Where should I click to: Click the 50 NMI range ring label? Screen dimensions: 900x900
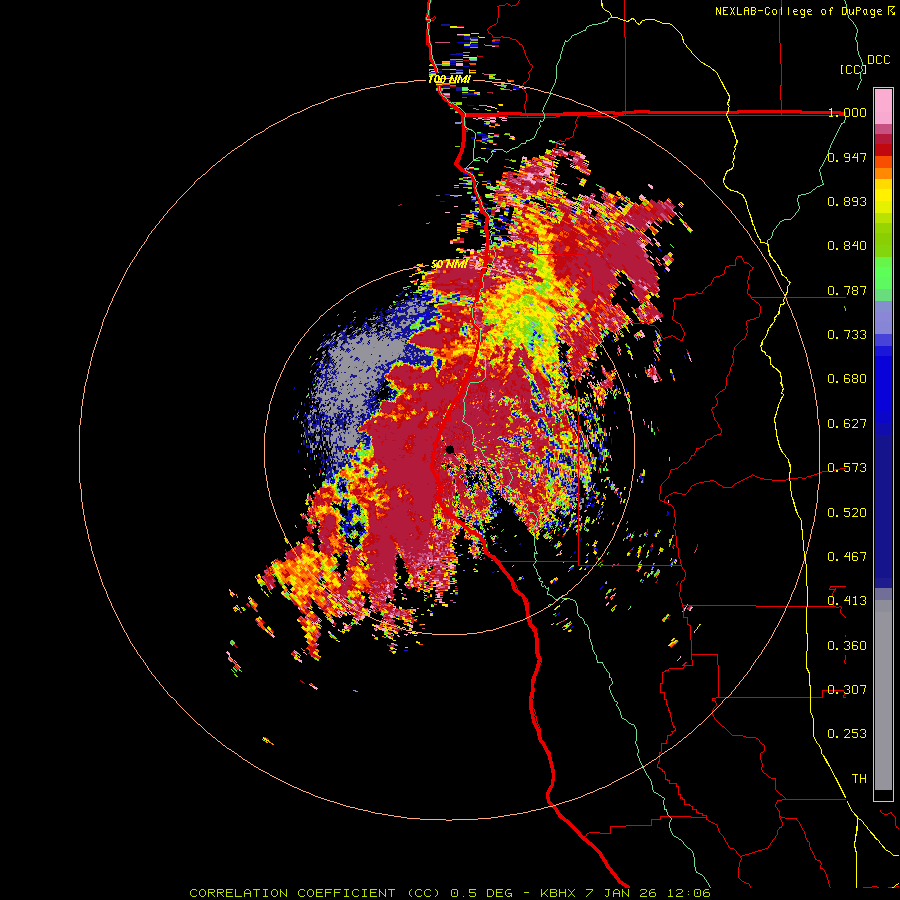449,265
